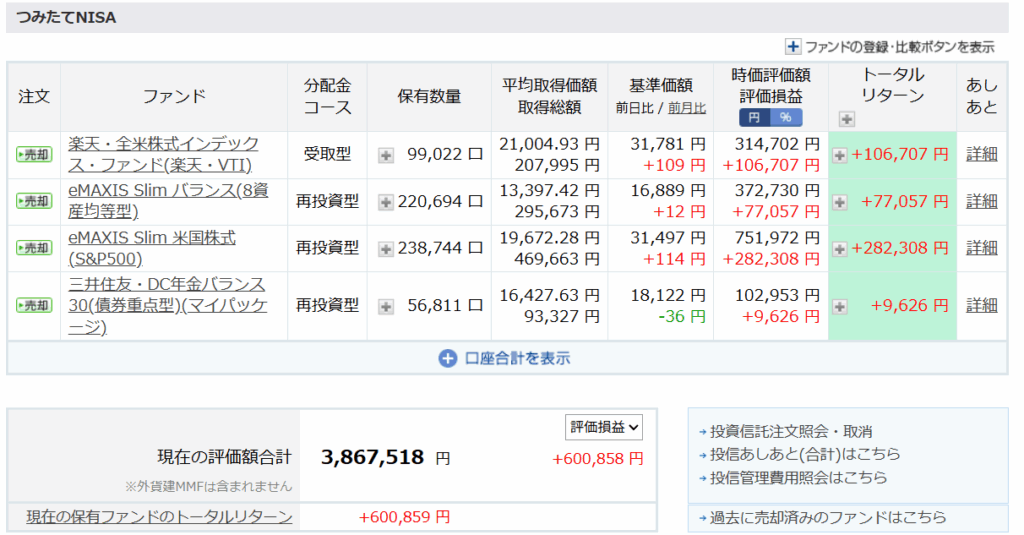Expand total return plus beside +106,707 円

[840, 155]
